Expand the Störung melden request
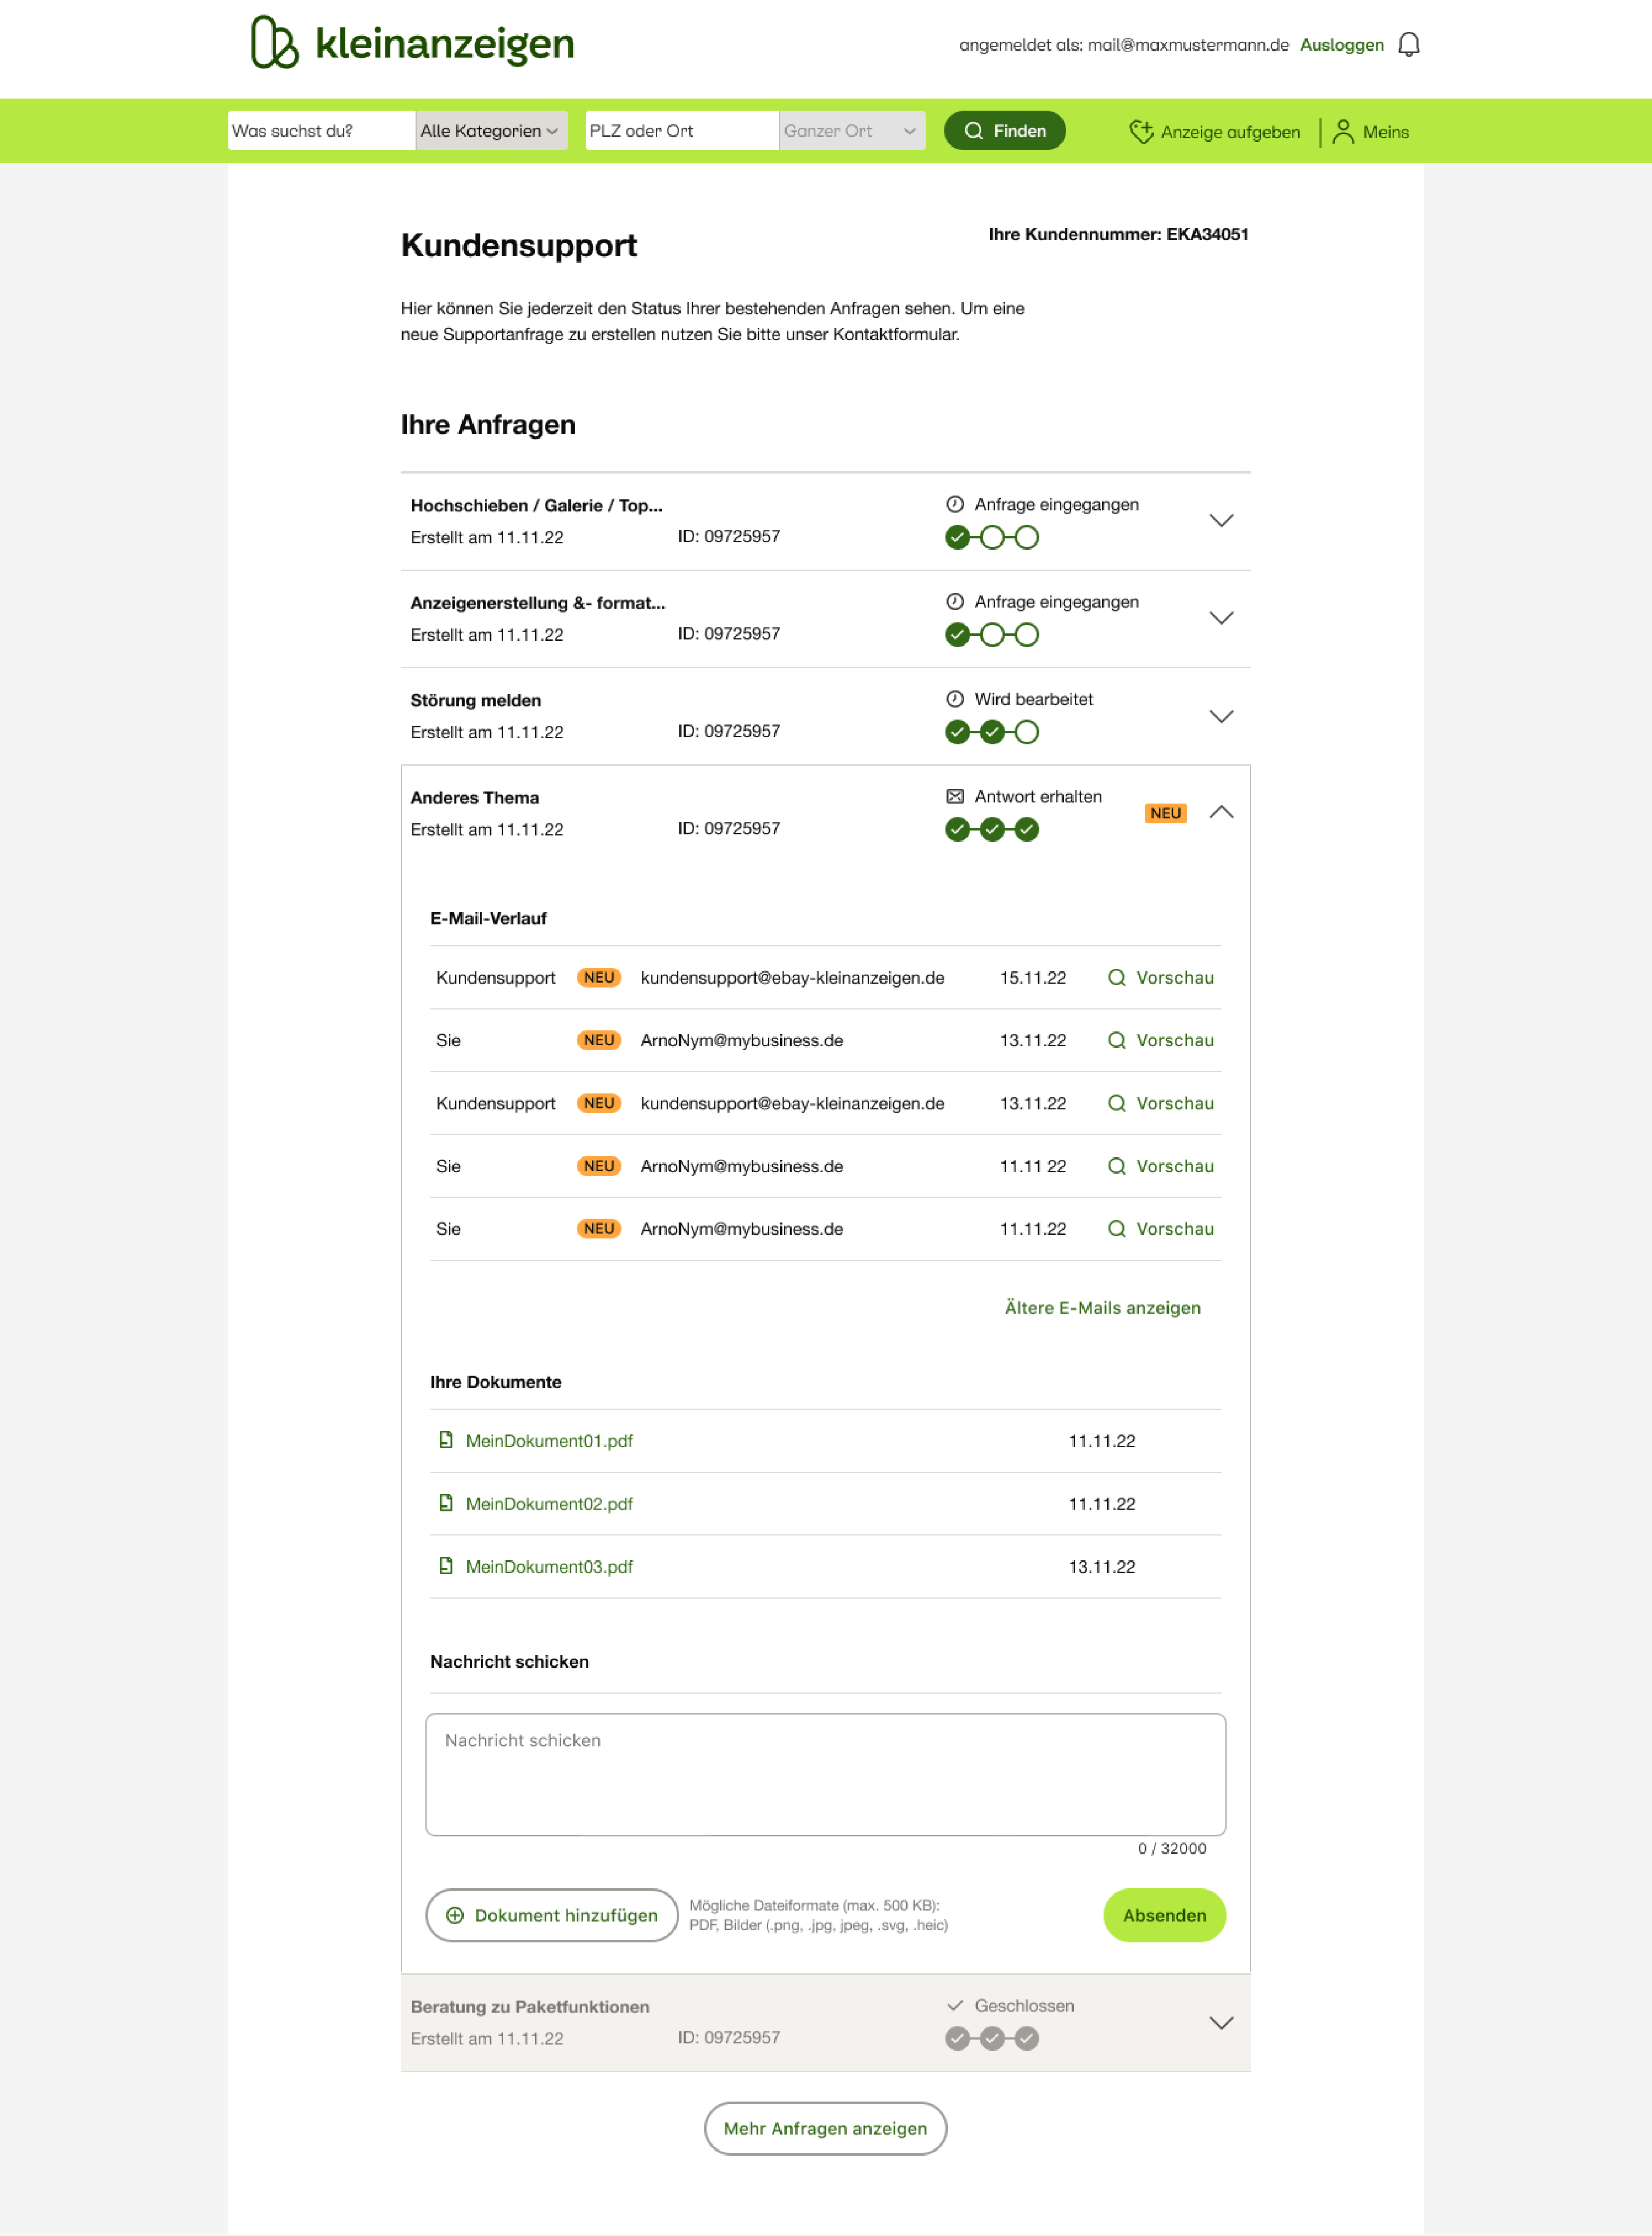This screenshot has height=2236, width=1652. click(1221, 716)
